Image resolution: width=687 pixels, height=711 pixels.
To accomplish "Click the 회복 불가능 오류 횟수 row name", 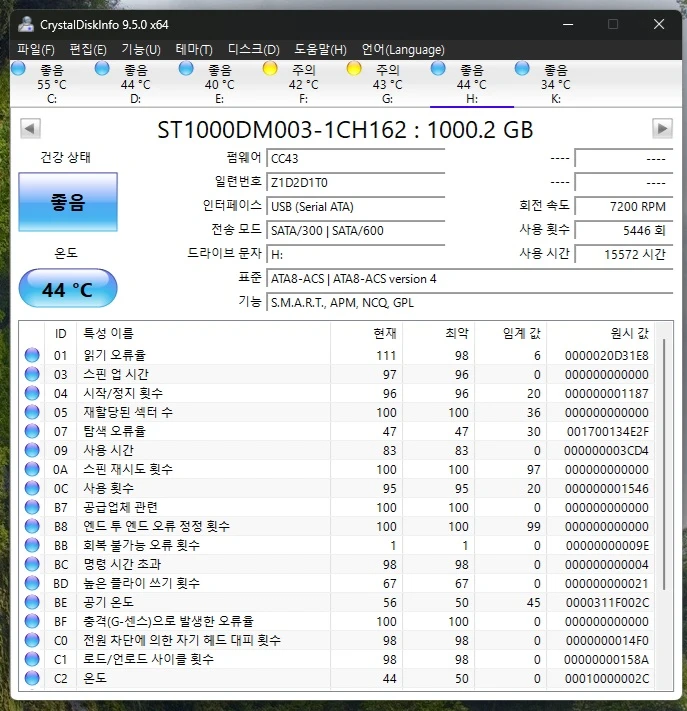I will (x=141, y=545).
